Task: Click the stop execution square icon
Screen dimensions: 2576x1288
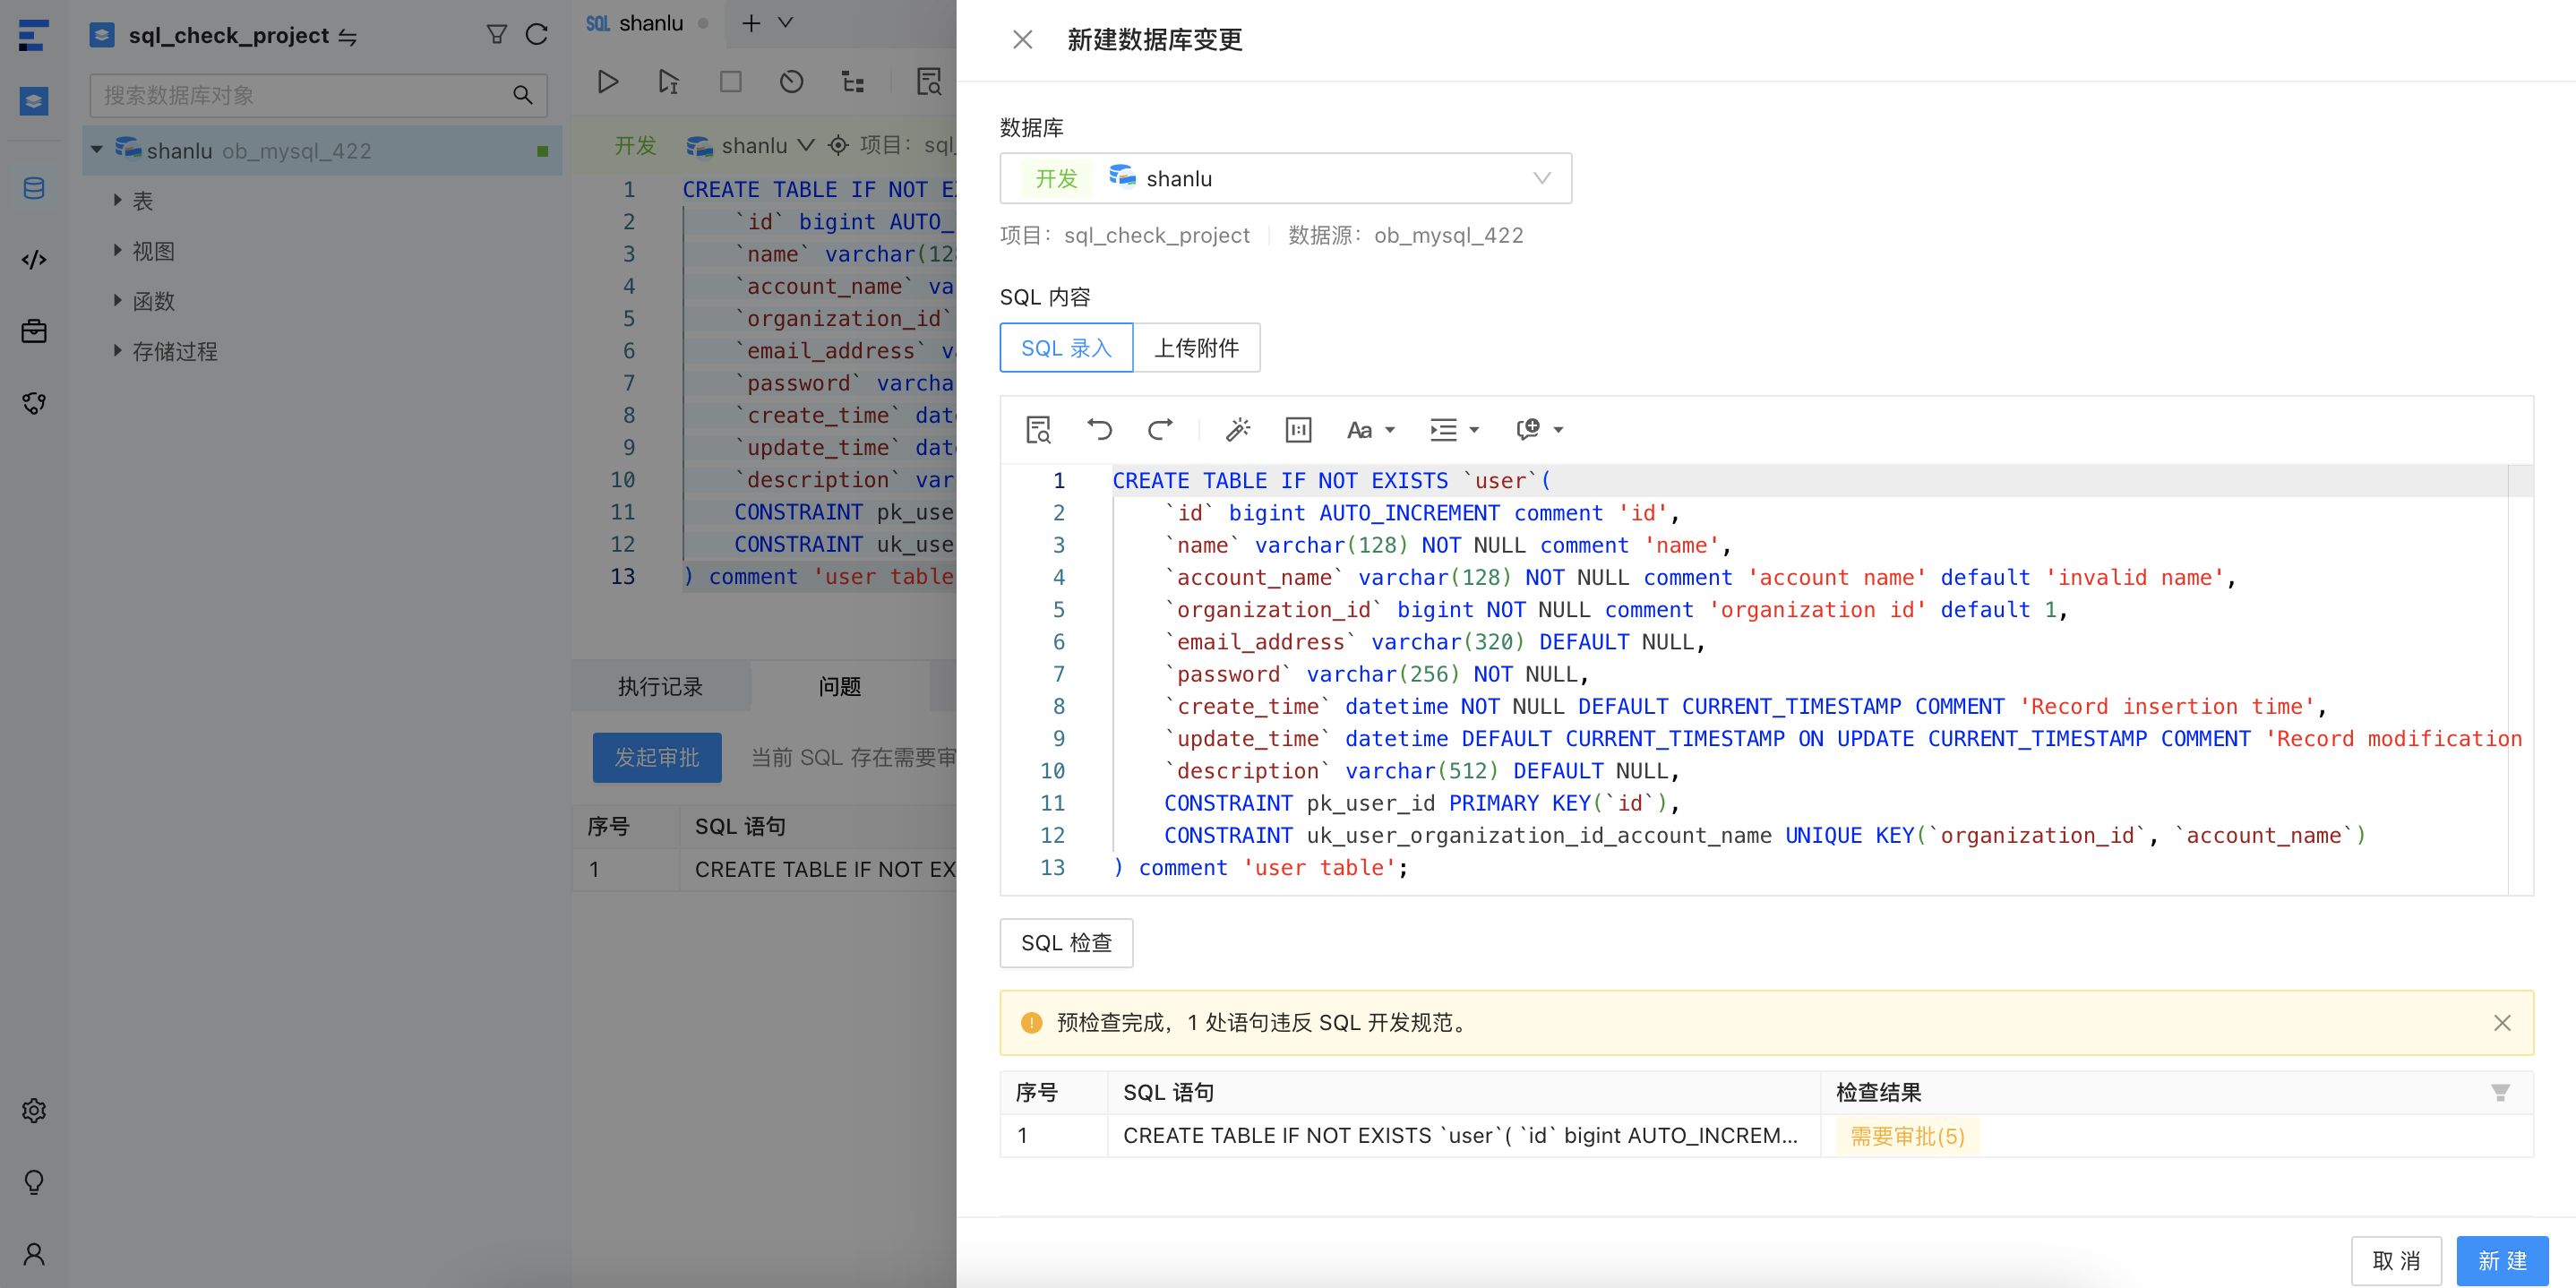Action: pos(730,81)
